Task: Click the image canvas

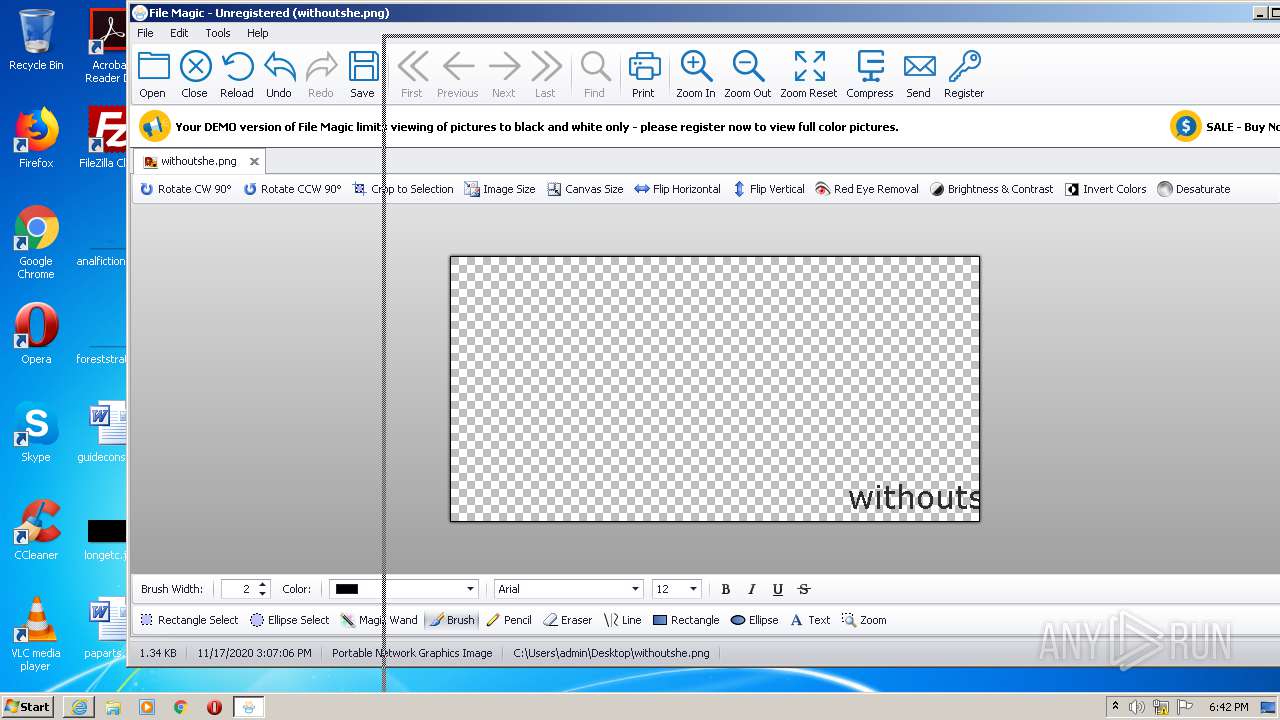Action: pyautogui.click(x=715, y=388)
